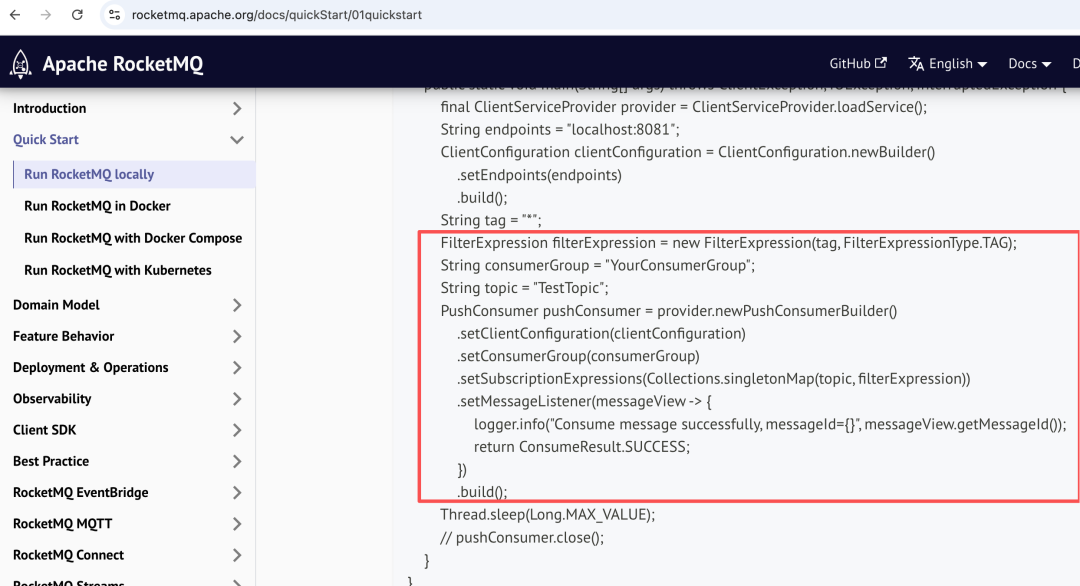Open Deployment & Operations sidebar item

90,367
